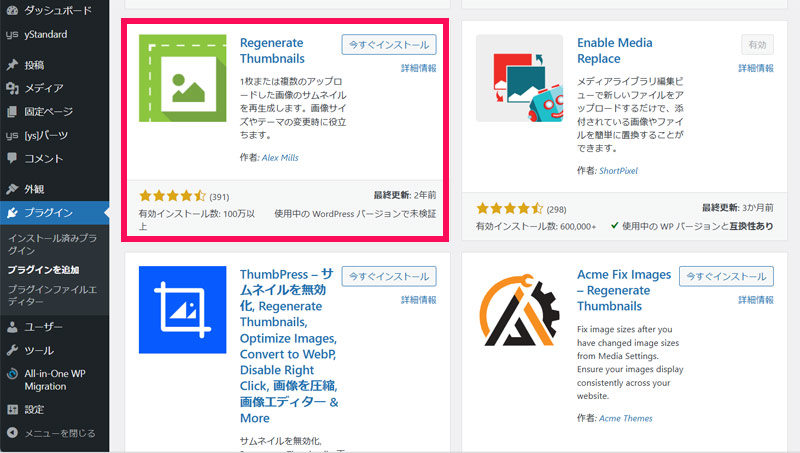Image resolution: width=800 pixels, height=453 pixels.
Task: Open Acme Fix Images title link
Action: (x=623, y=290)
